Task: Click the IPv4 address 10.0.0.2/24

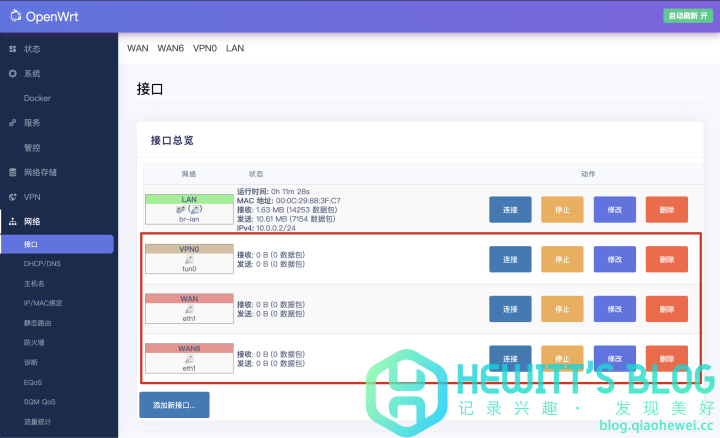Action: [276, 228]
